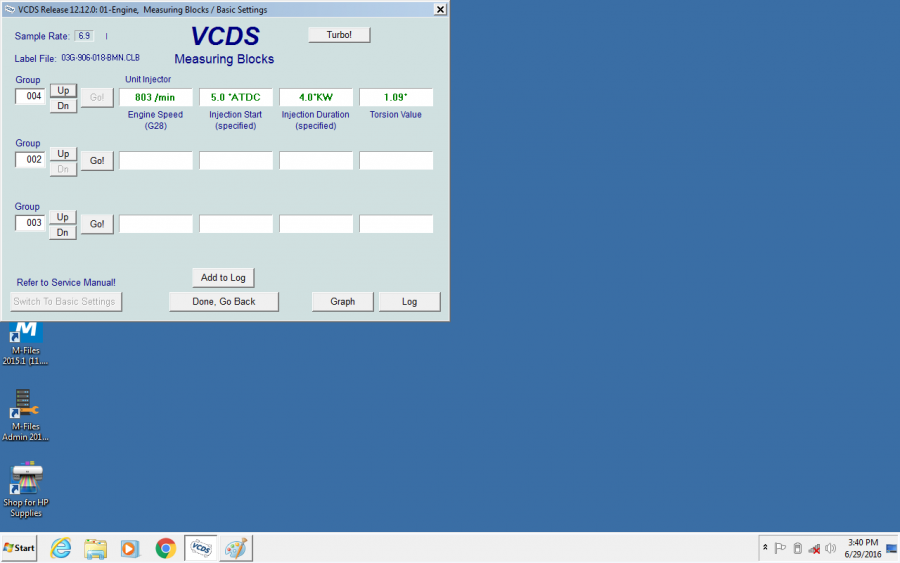Open Google Chrome from the taskbar
This screenshot has height=563, width=900.
click(x=165, y=548)
